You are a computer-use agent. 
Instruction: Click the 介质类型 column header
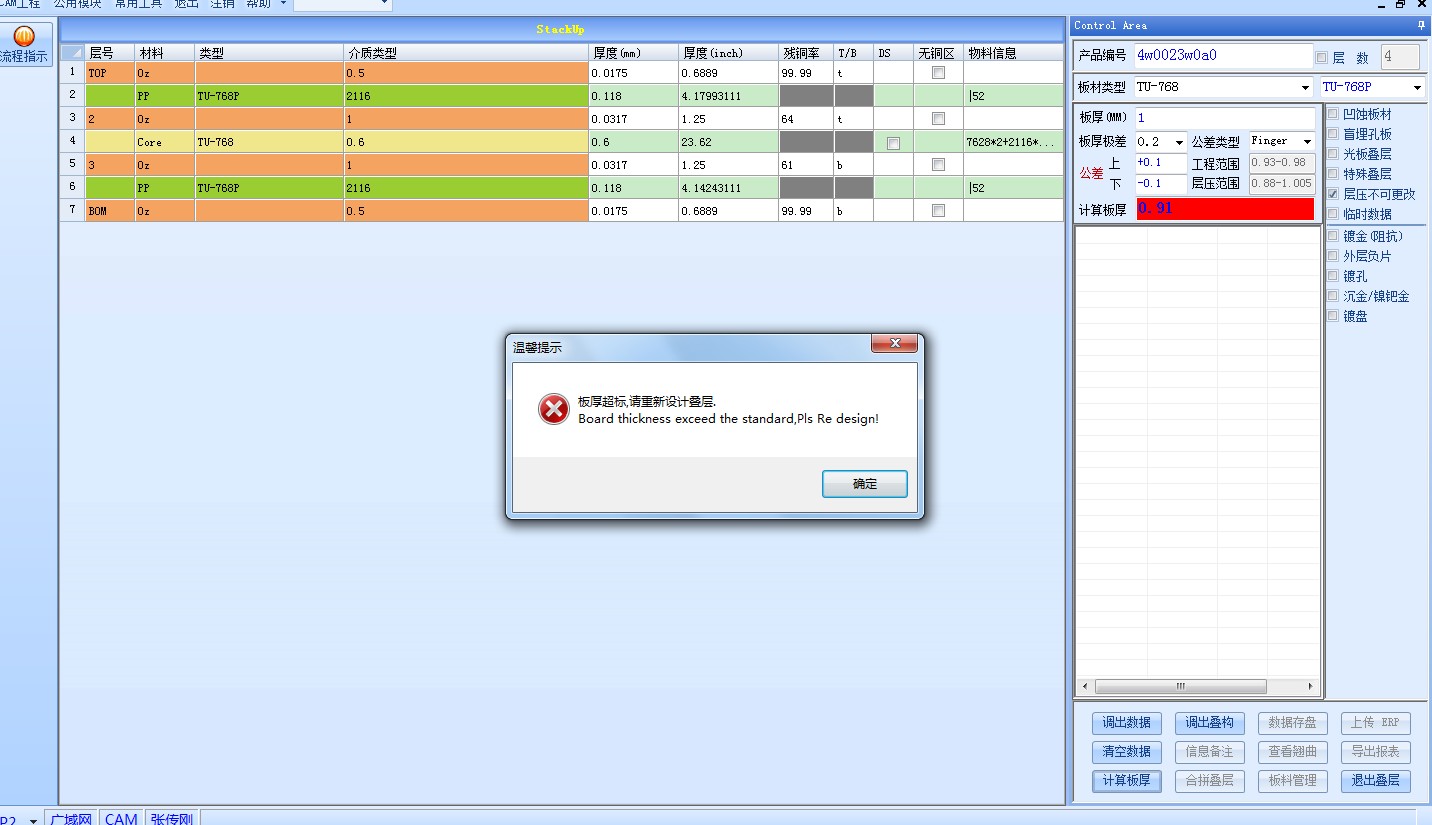466,53
